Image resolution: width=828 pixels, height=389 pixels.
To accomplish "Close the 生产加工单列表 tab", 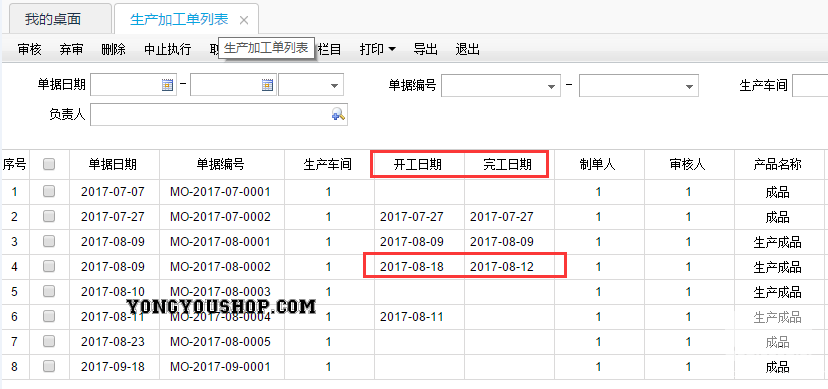I will (x=243, y=20).
